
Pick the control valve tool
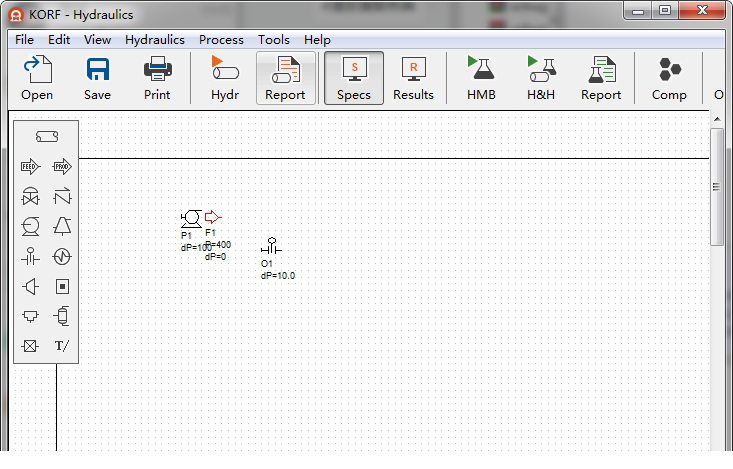point(31,196)
